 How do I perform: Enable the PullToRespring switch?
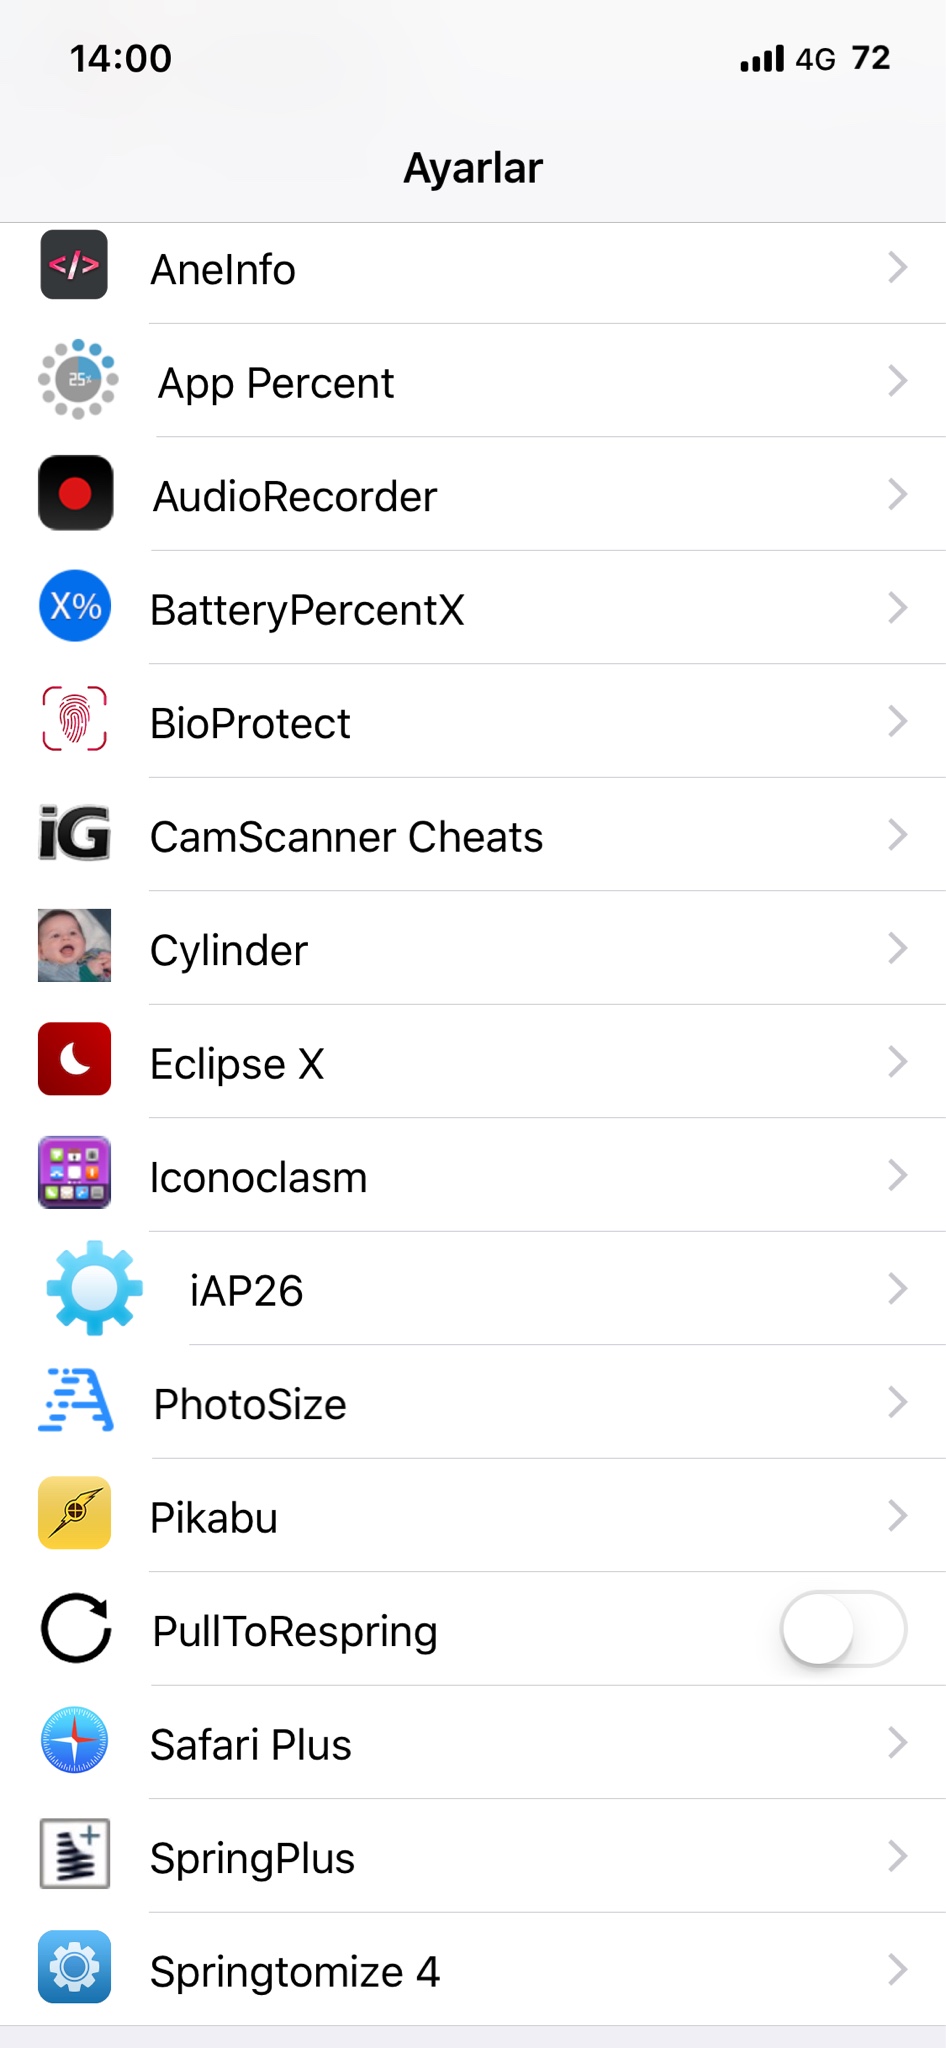tap(843, 1629)
